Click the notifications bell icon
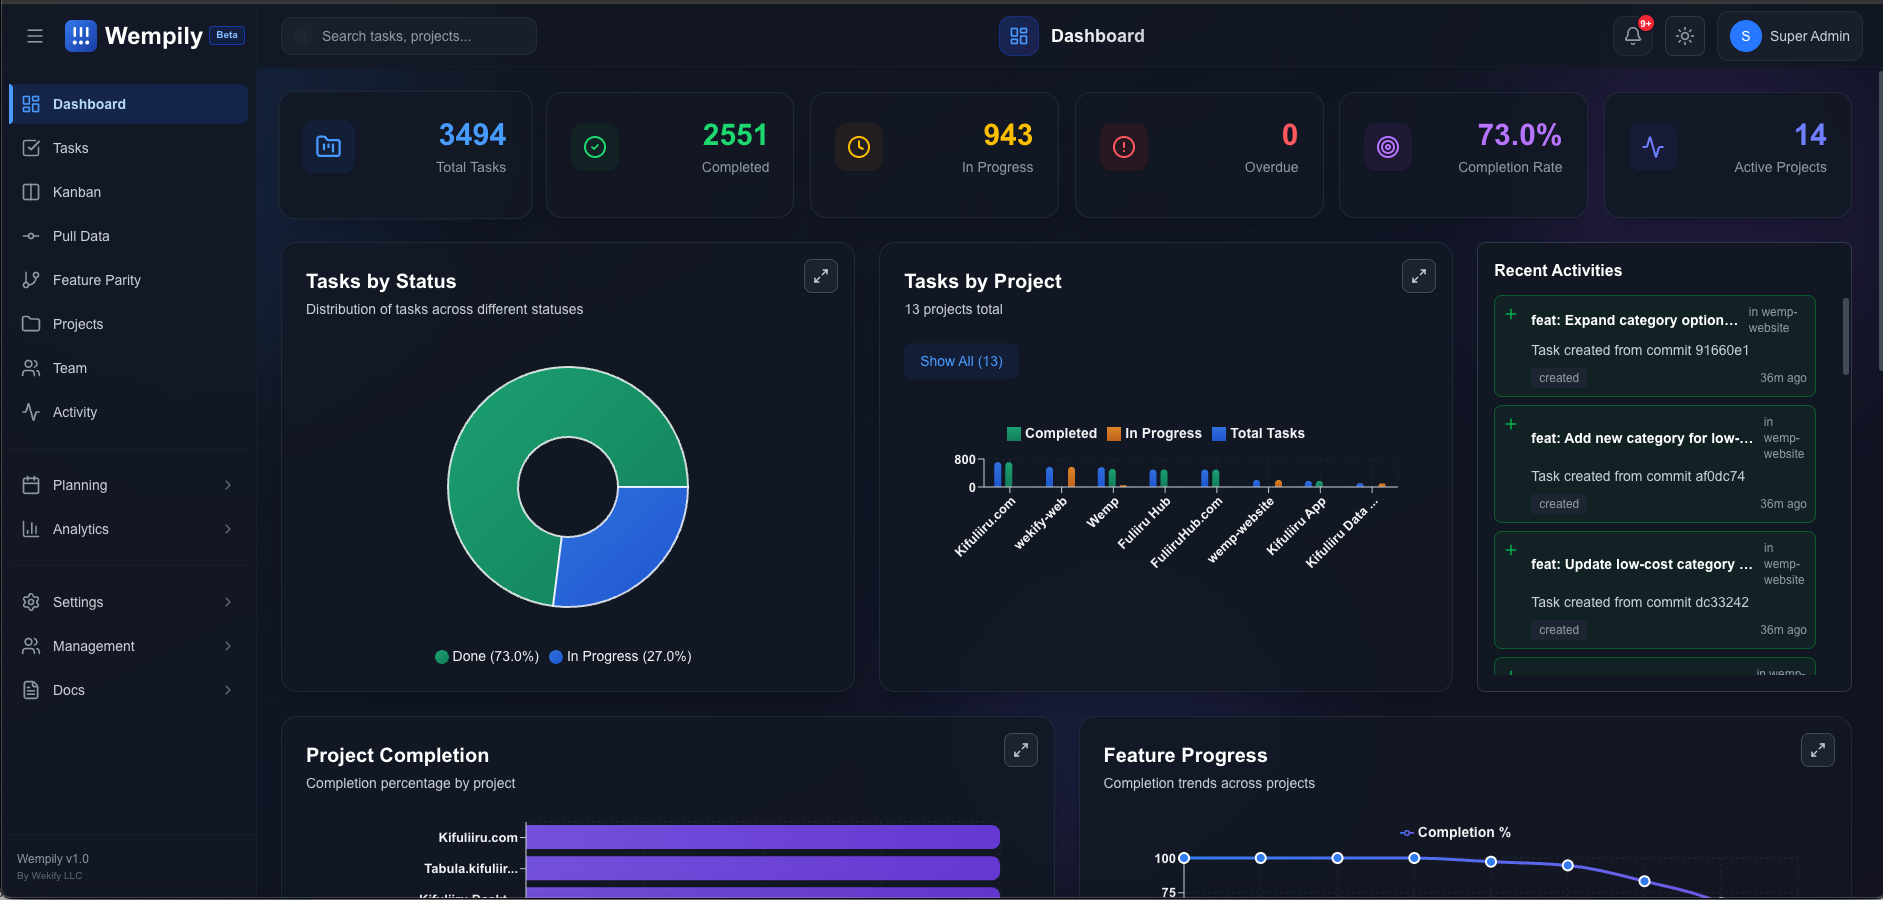 (1632, 36)
